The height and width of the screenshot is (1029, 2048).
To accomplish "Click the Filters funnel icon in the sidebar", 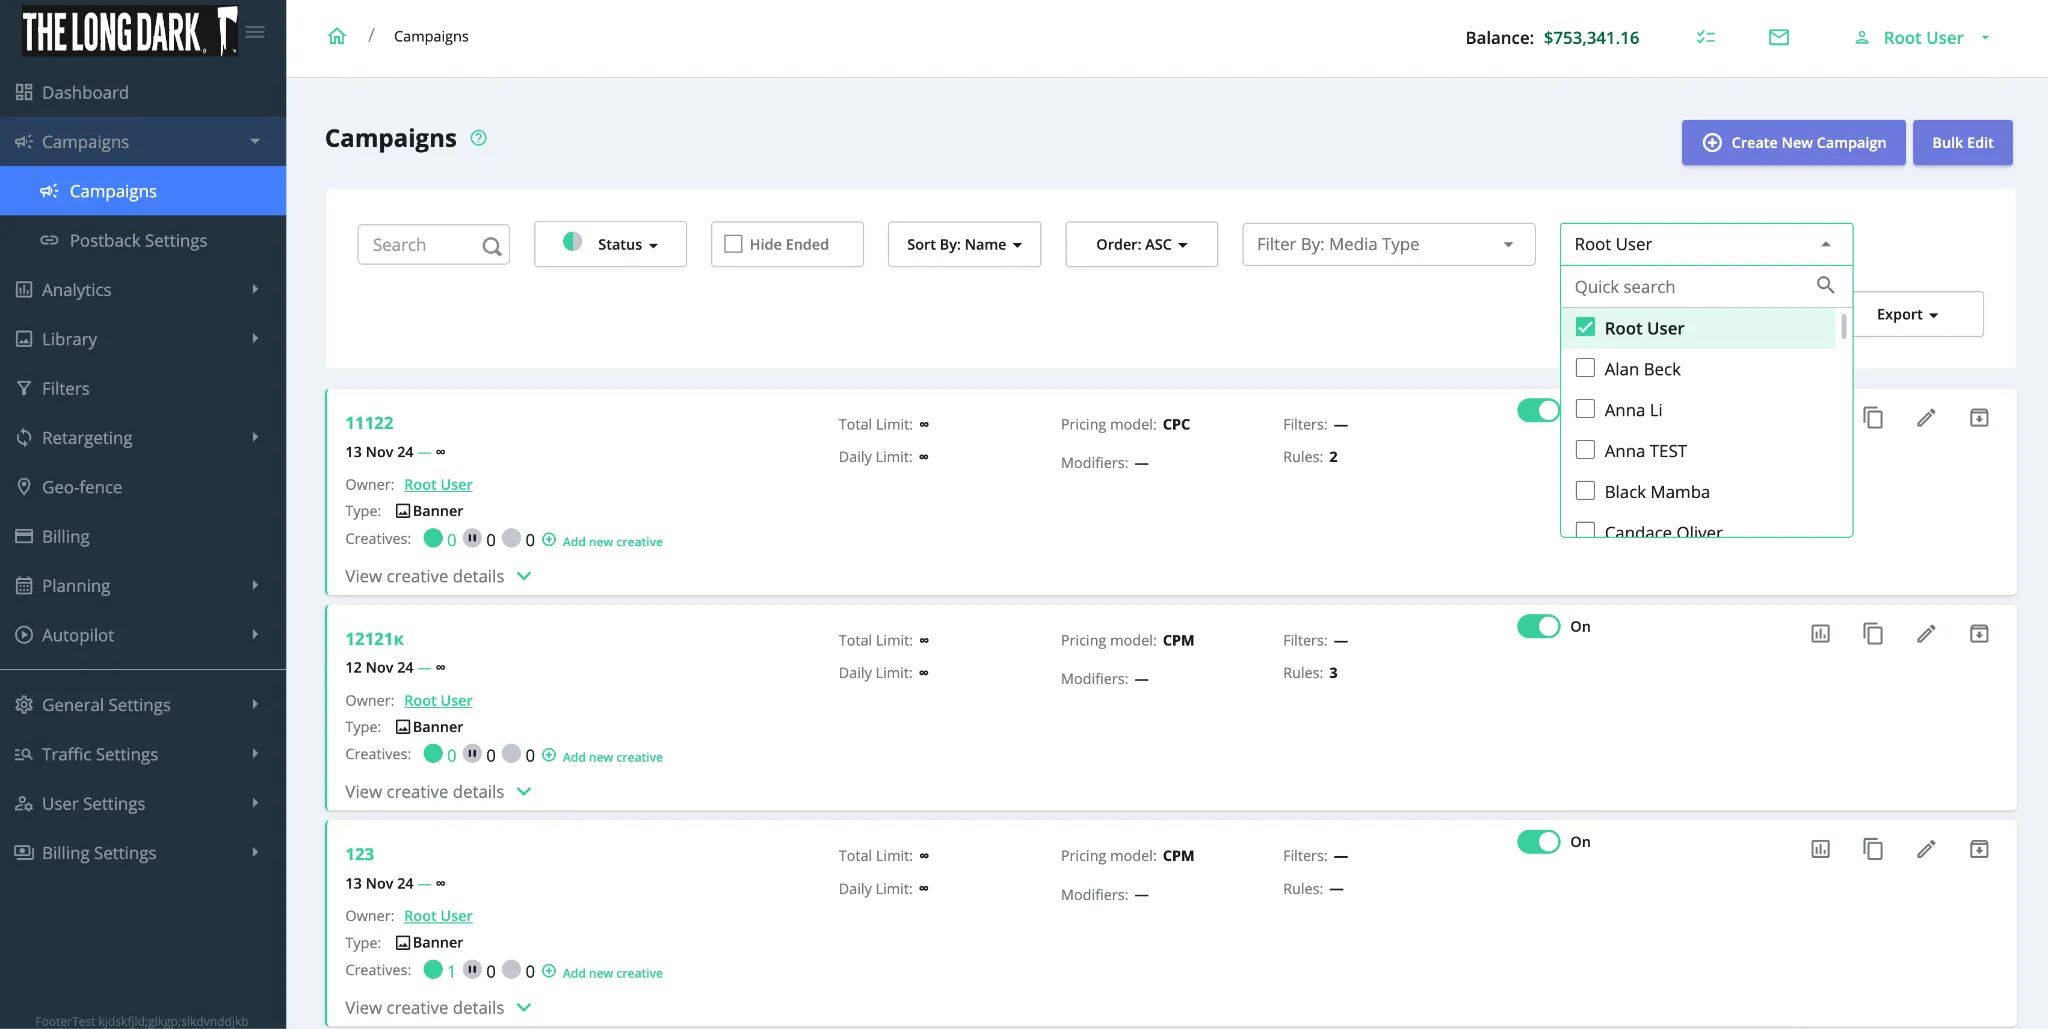I will click(24, 388).
